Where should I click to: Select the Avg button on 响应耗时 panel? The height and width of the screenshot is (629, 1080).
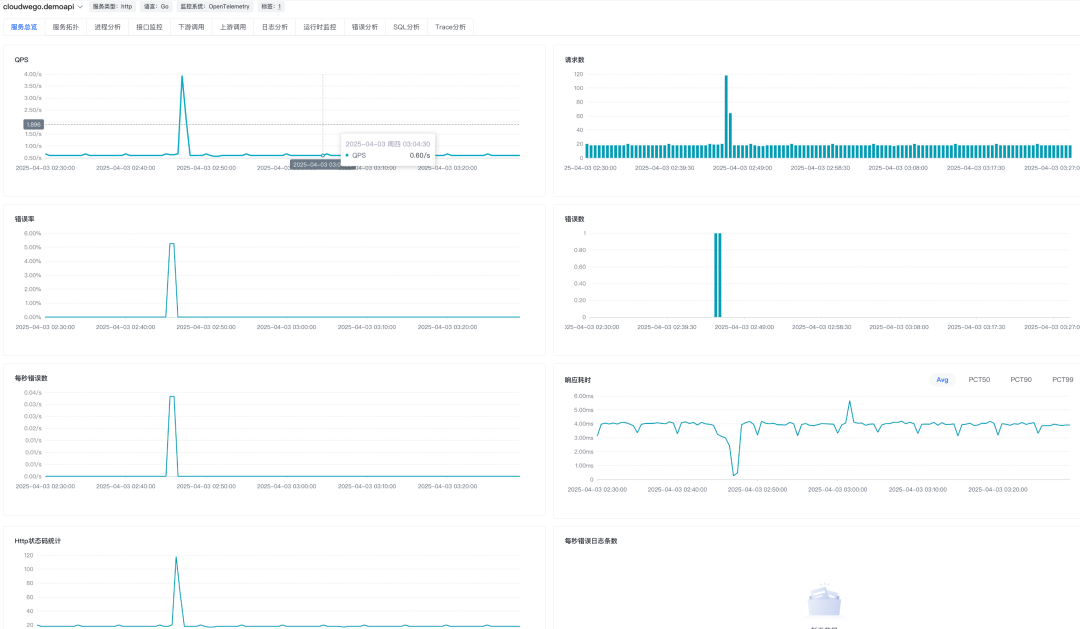pos(940,380)
